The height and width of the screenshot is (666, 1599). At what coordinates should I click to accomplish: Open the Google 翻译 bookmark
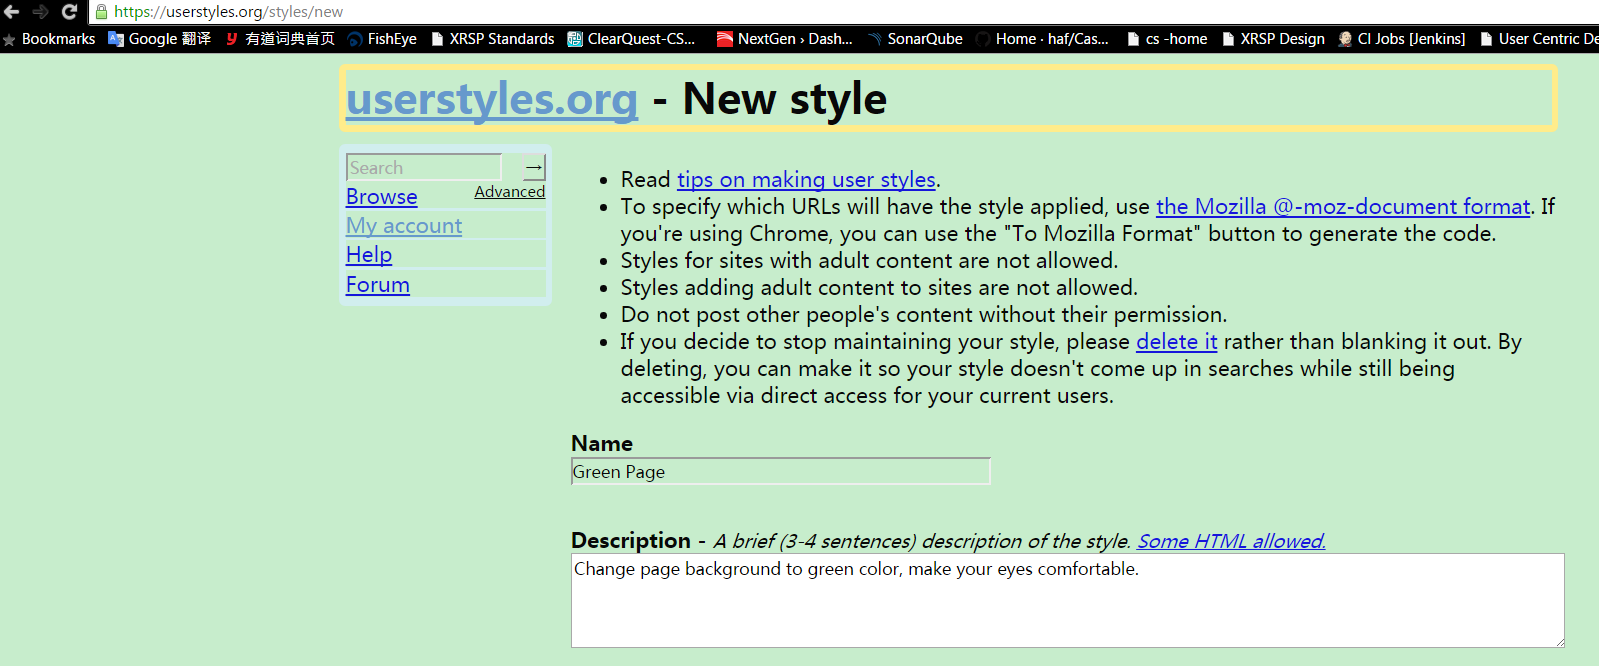[x=160, y=39]
